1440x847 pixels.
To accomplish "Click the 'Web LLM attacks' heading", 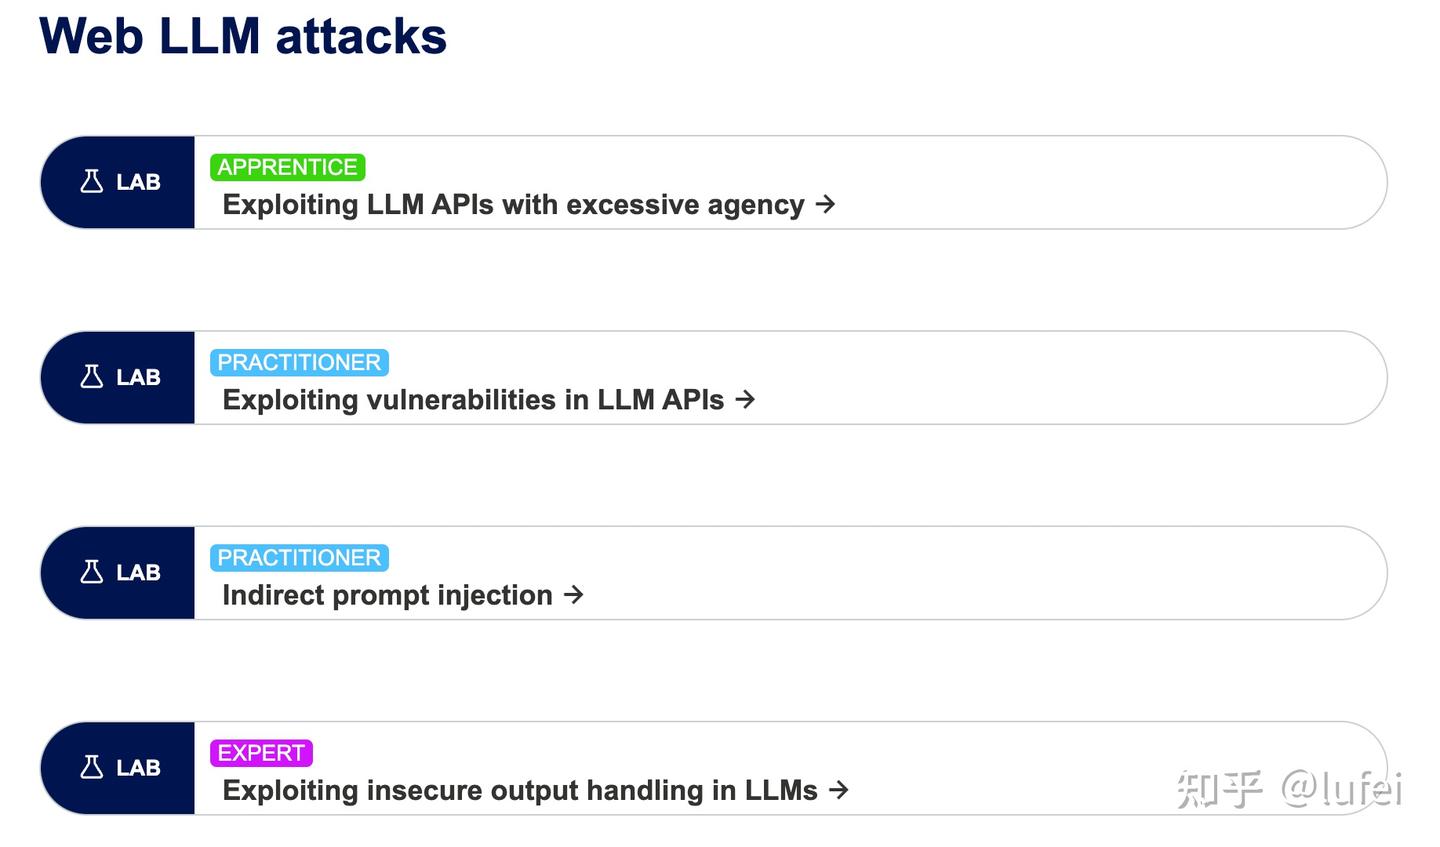I will tap(243, 37).
